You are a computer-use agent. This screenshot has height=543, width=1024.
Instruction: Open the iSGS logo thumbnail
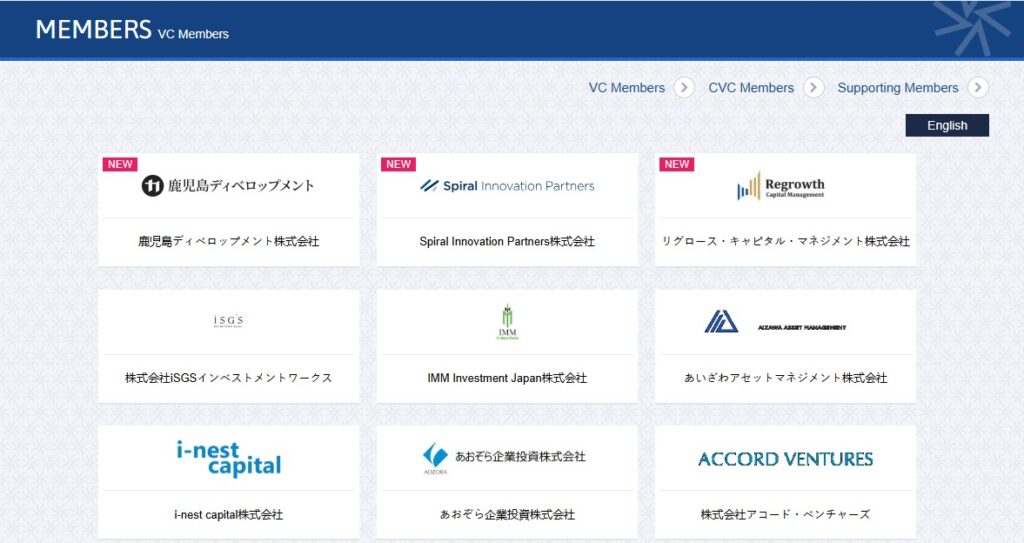228,320
